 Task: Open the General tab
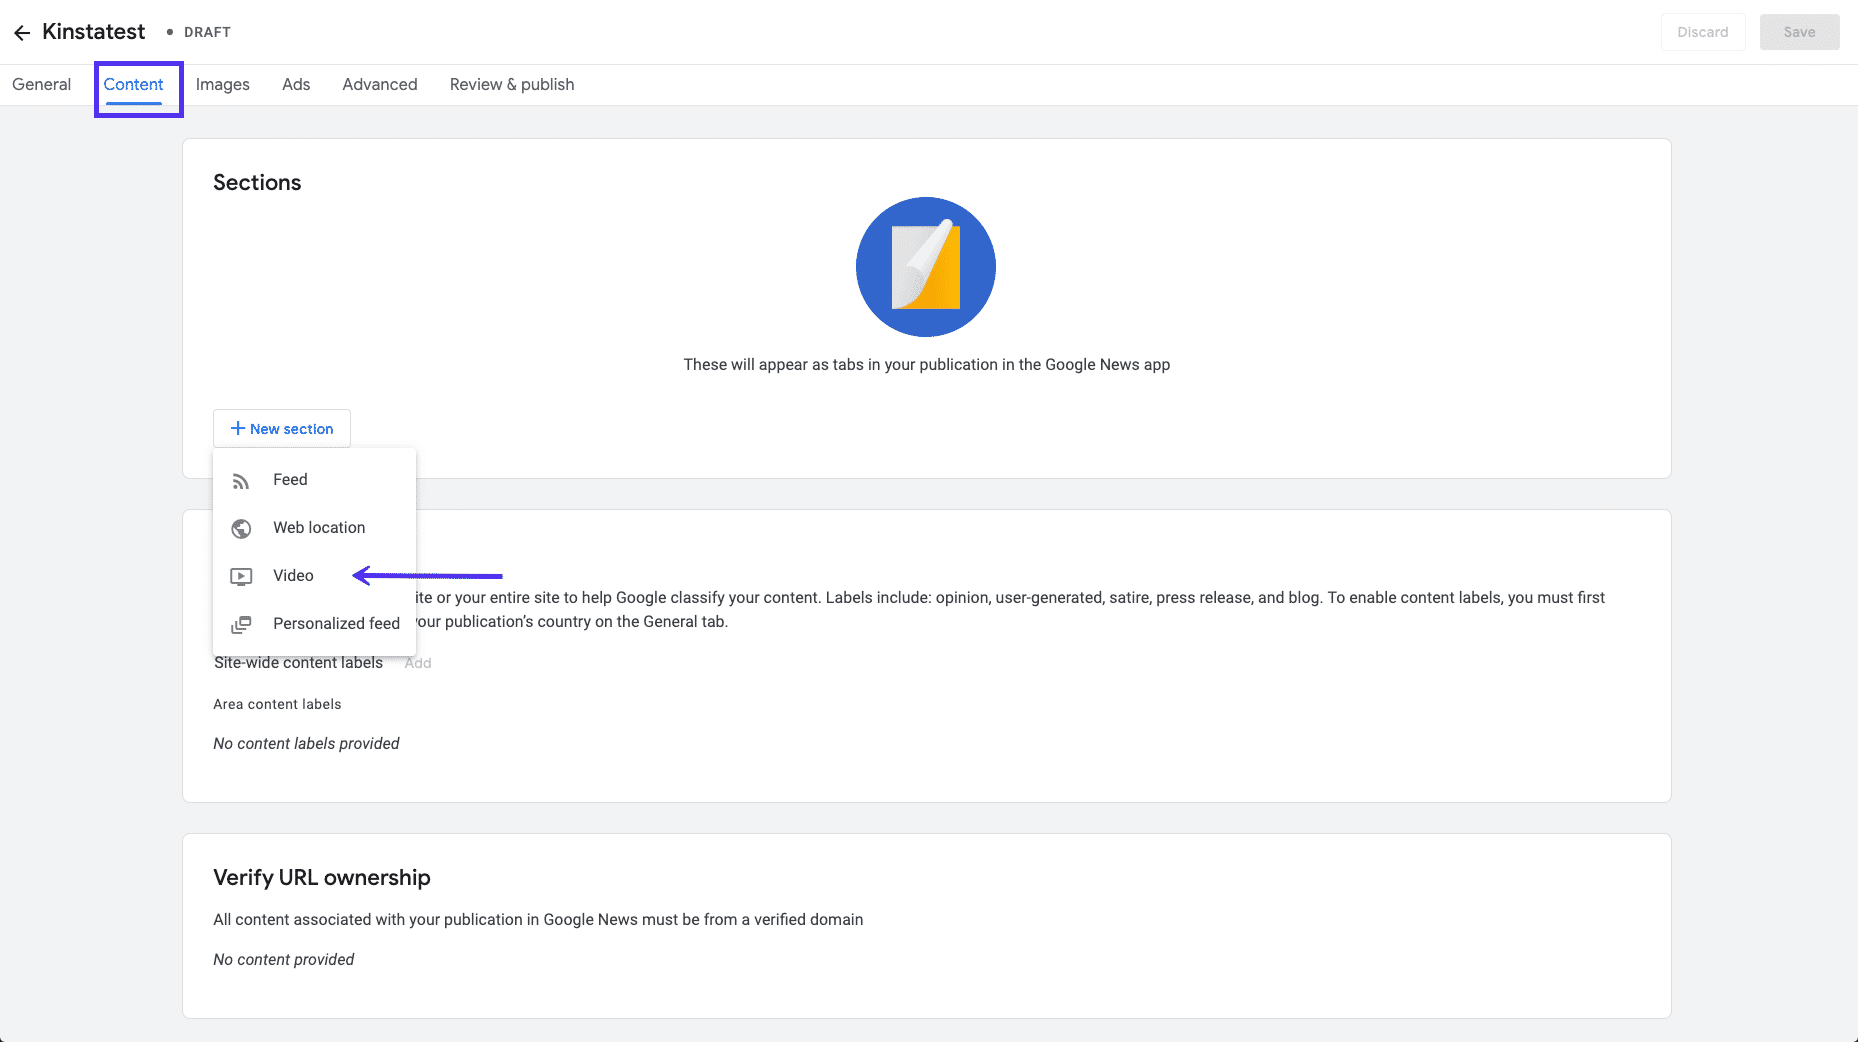[41, 85]
